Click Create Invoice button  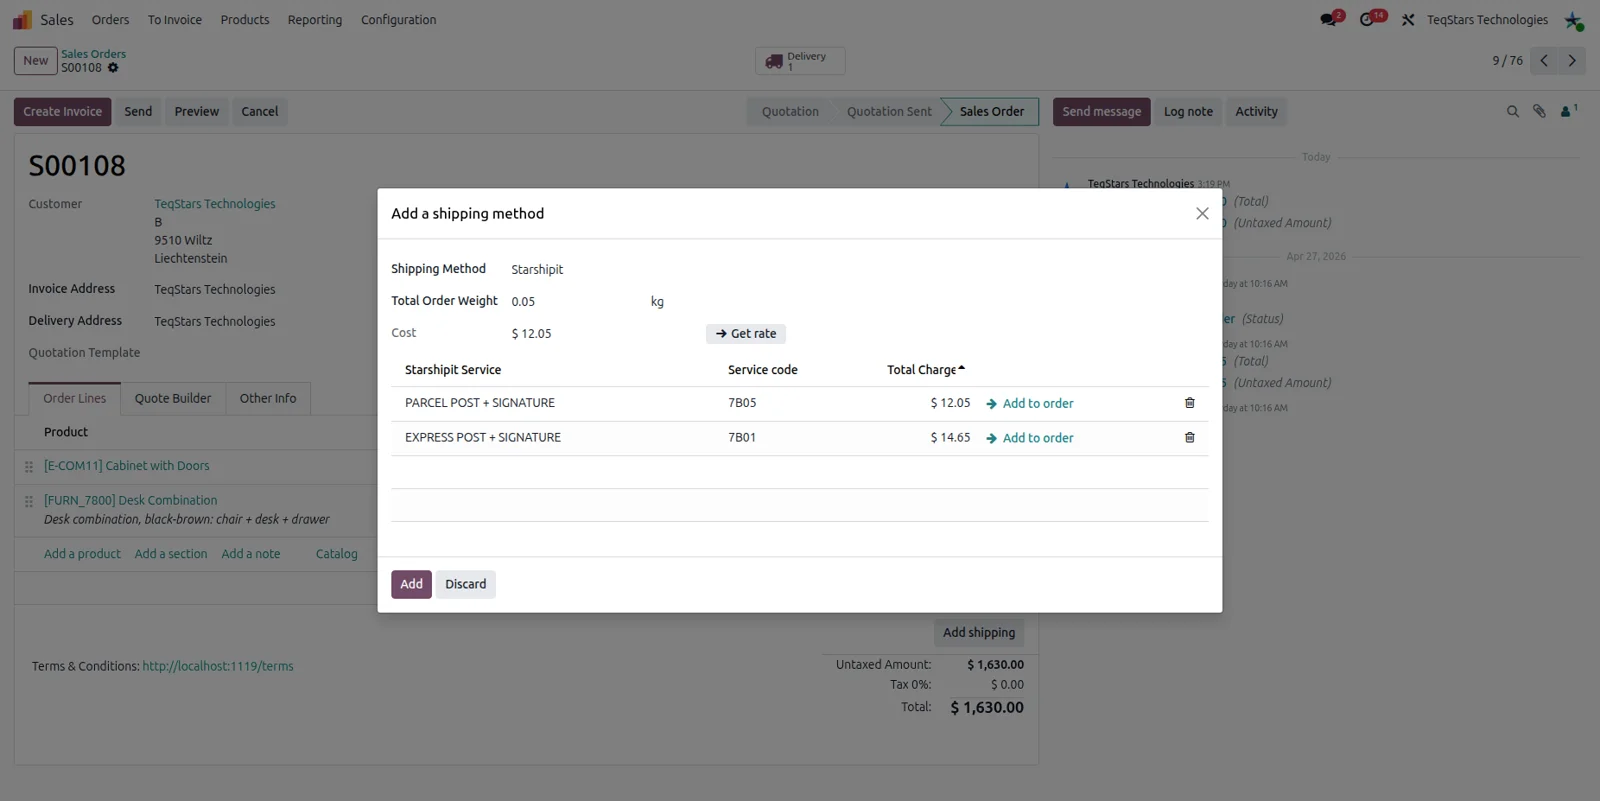tap(62, 112)
